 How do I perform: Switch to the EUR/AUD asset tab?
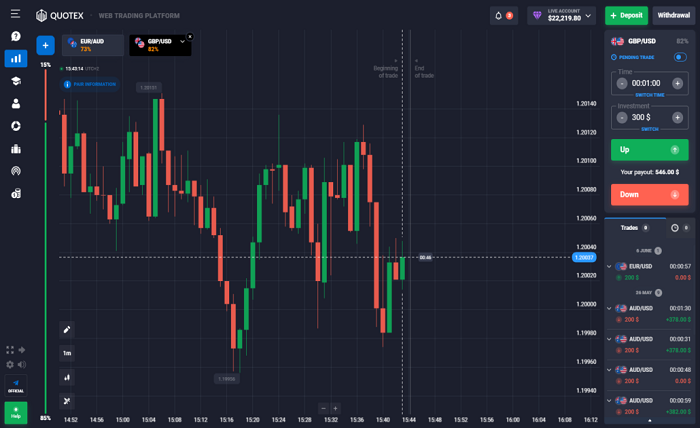(x=92, y=45)
